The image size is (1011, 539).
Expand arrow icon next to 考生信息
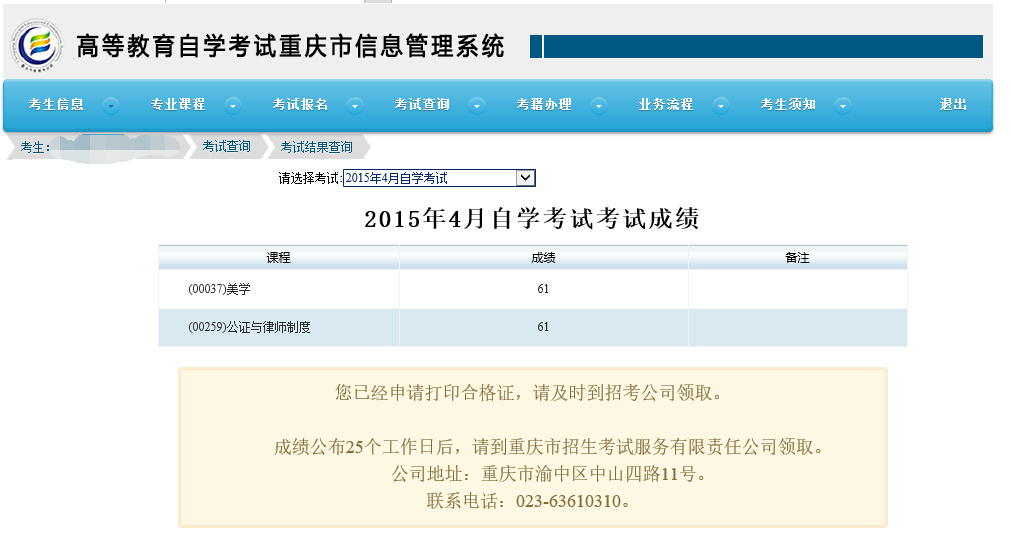pyautogui.click(x=111, y=105)
